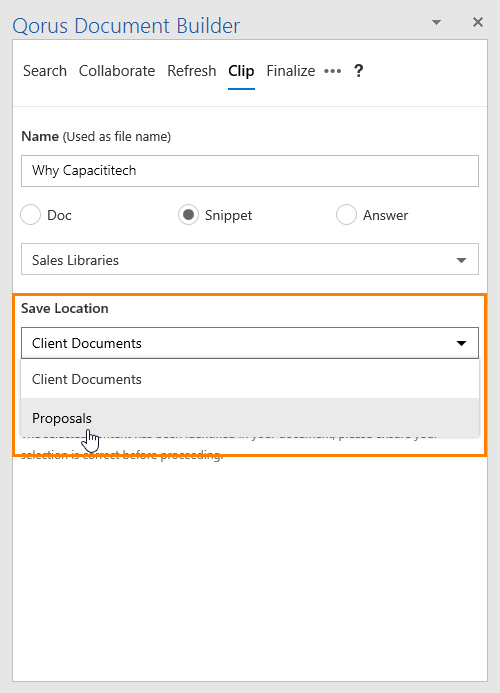500x693 pixels.
Task: Select the Doc radio button
Action: click(31, 215)
